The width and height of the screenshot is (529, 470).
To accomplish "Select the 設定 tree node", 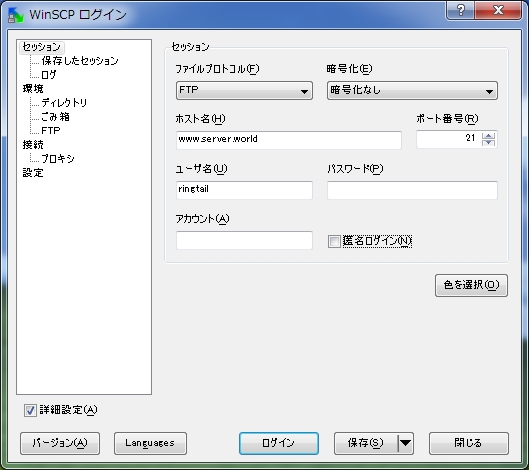I will 33,173.
